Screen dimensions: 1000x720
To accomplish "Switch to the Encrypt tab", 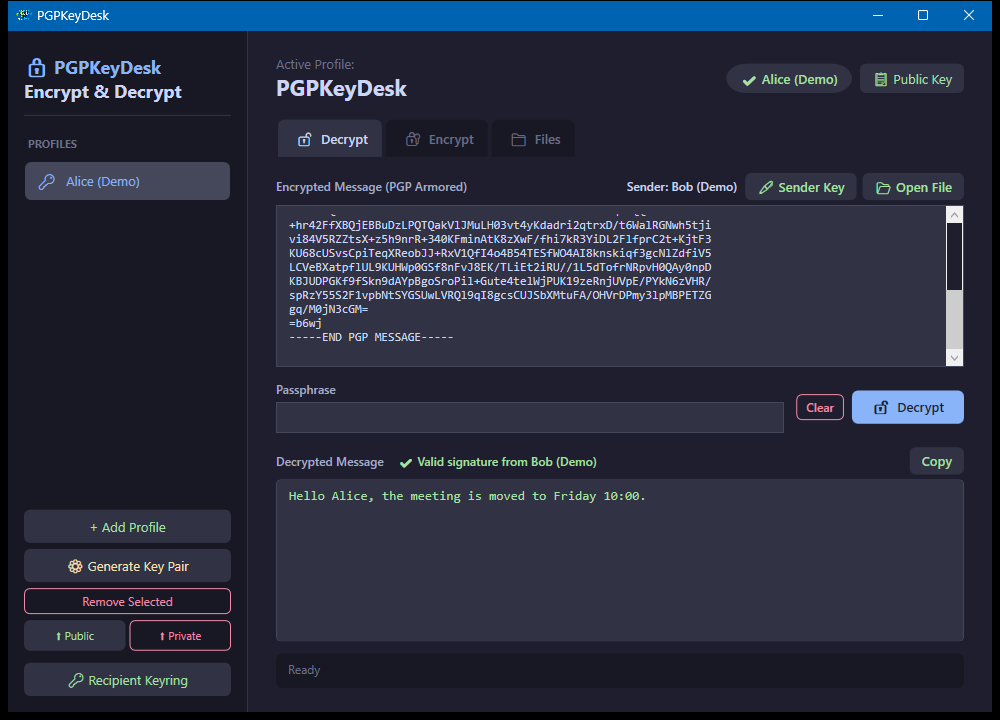I will pos(437,139).
